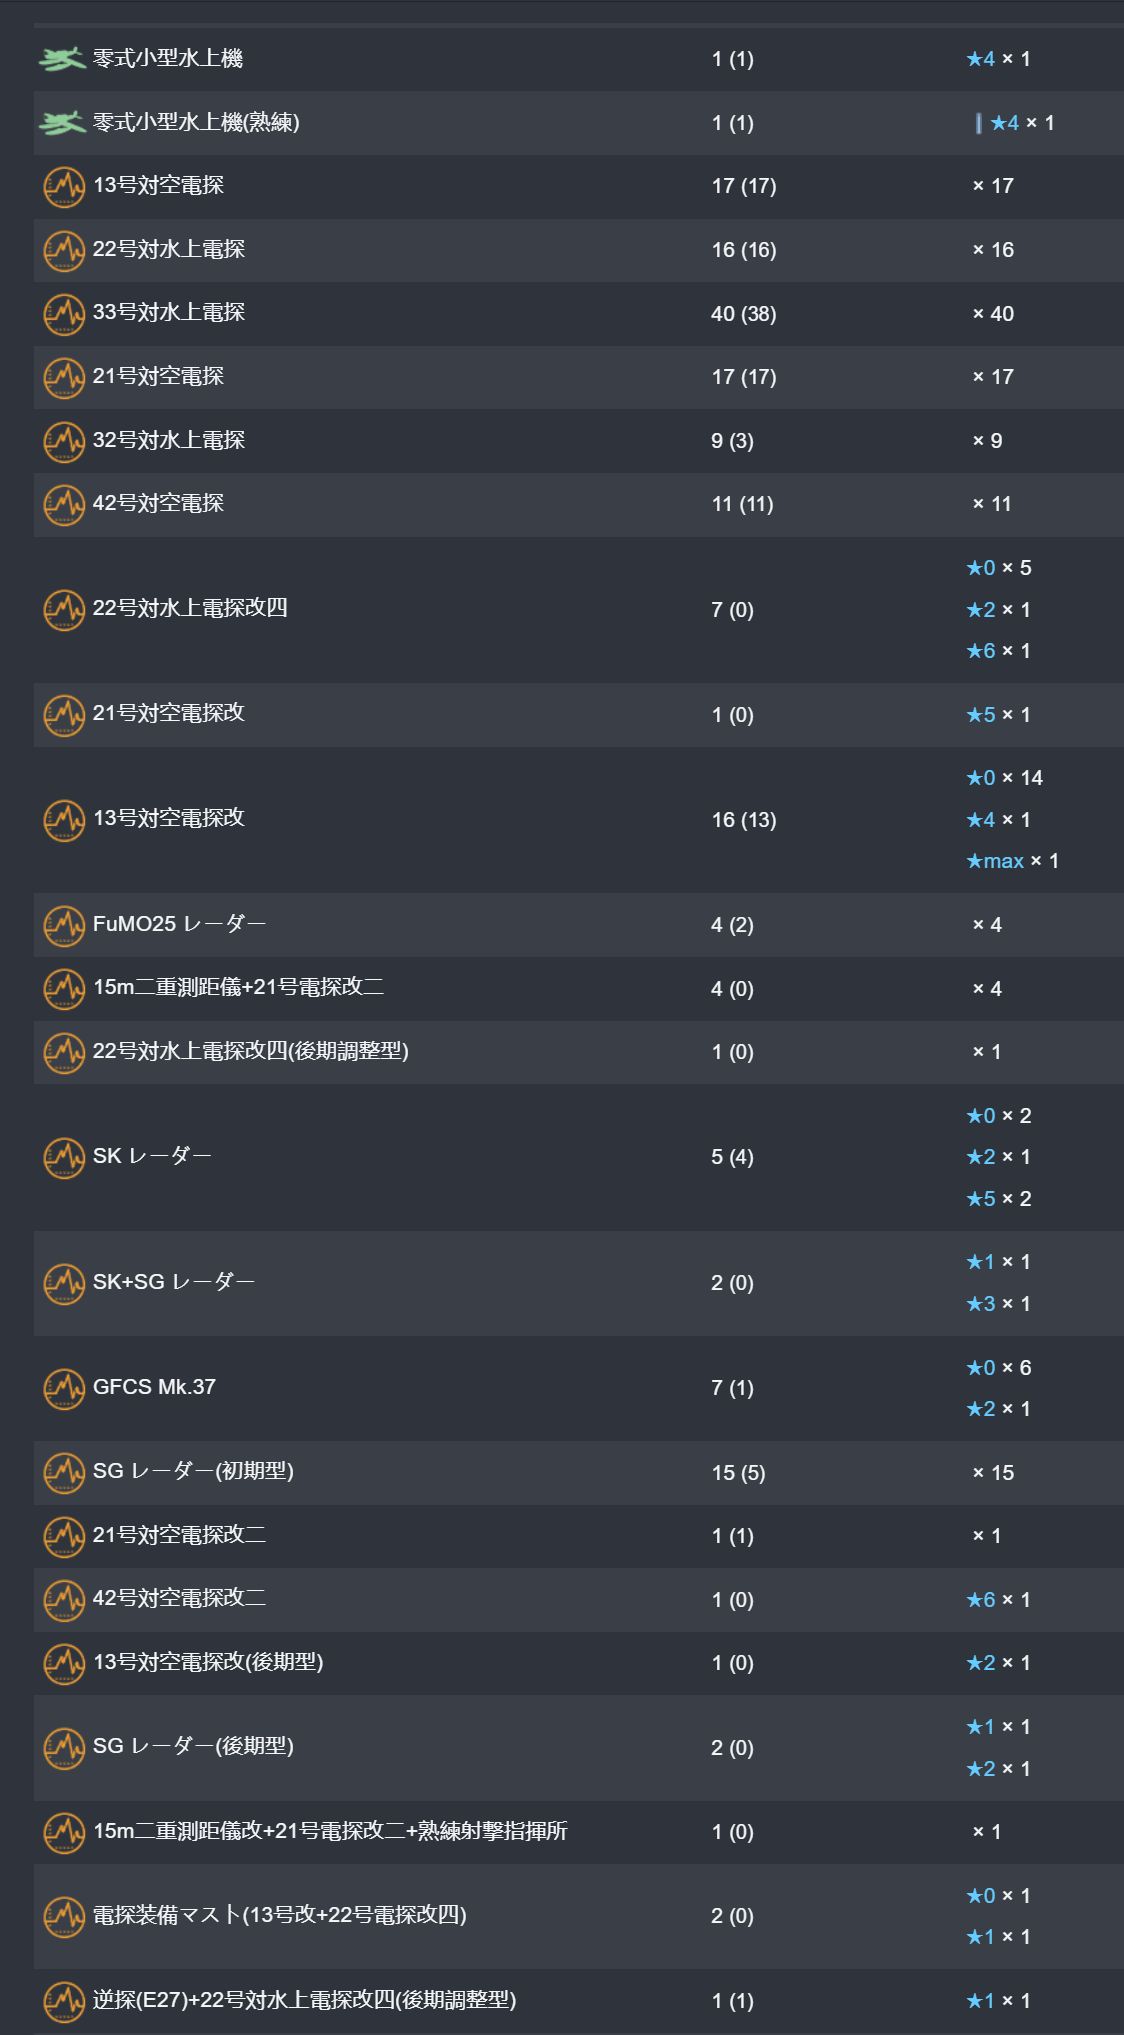The width and height of the screenshot is (1124, 2035).
Task: Click the ★5 × 2 entry for SK レーダー
Action: [x=998, y=1199]
